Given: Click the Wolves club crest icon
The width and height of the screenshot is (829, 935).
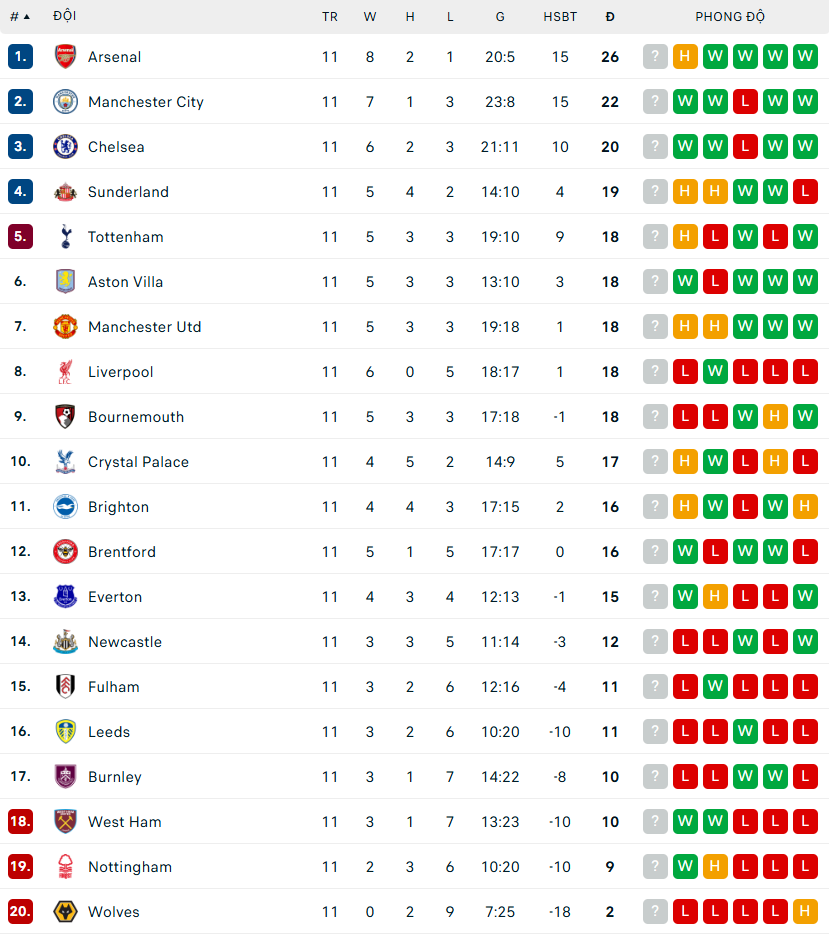Looking at the screenshot, I should (x=65, y=912).
